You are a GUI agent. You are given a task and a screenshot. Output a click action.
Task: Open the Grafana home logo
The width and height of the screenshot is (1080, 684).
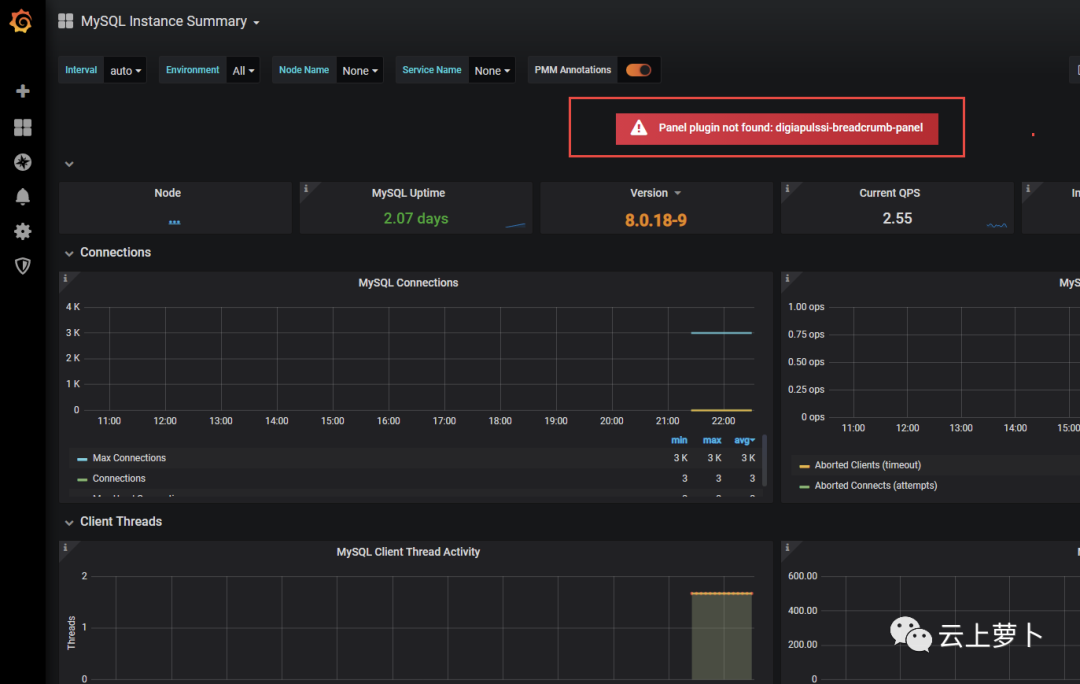point(21,21)
